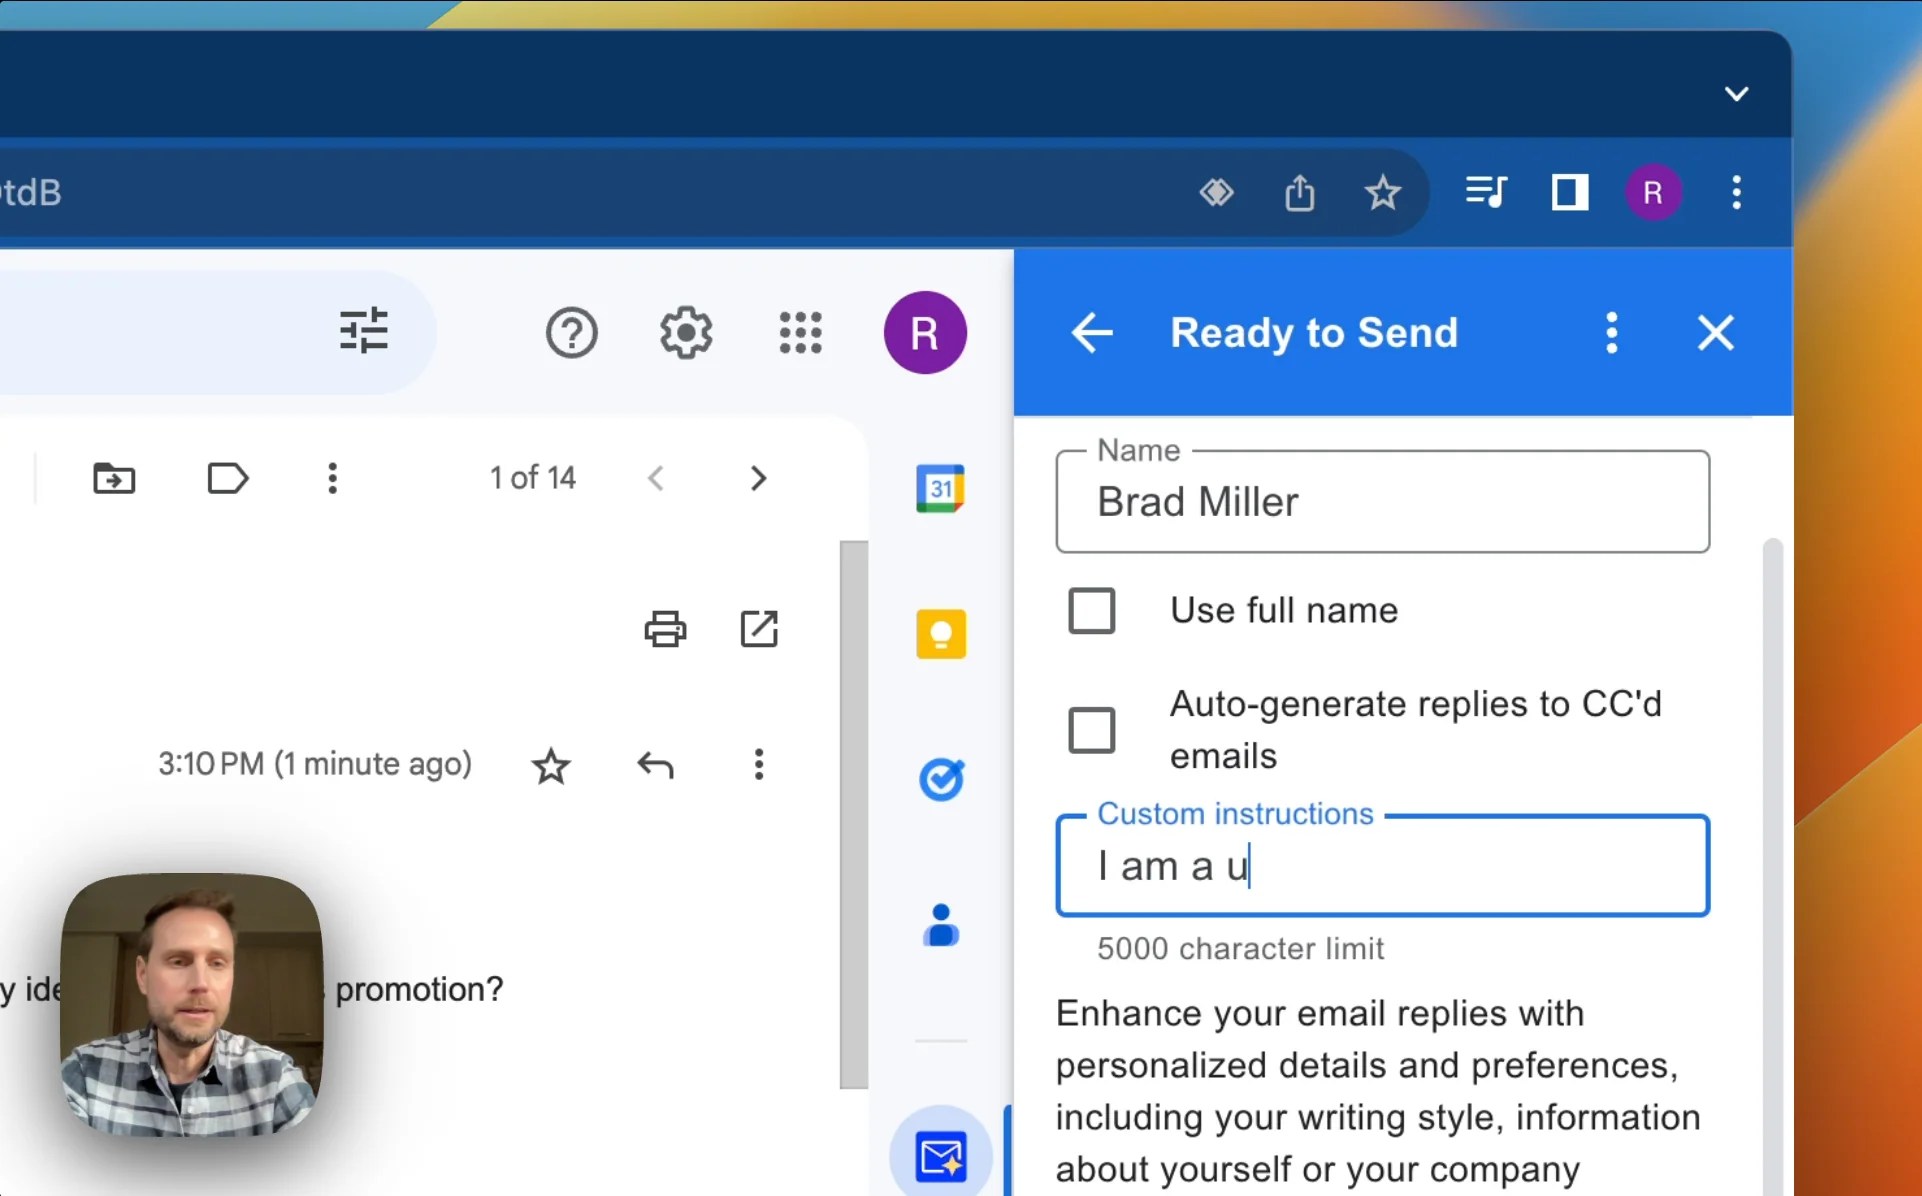Expand the tab search chevron

click(x=1736, y=94)
